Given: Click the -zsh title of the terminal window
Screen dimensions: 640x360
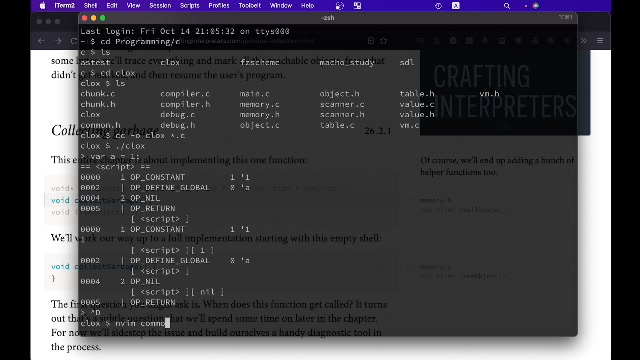Looking at the screenshot, I should 328,18.
